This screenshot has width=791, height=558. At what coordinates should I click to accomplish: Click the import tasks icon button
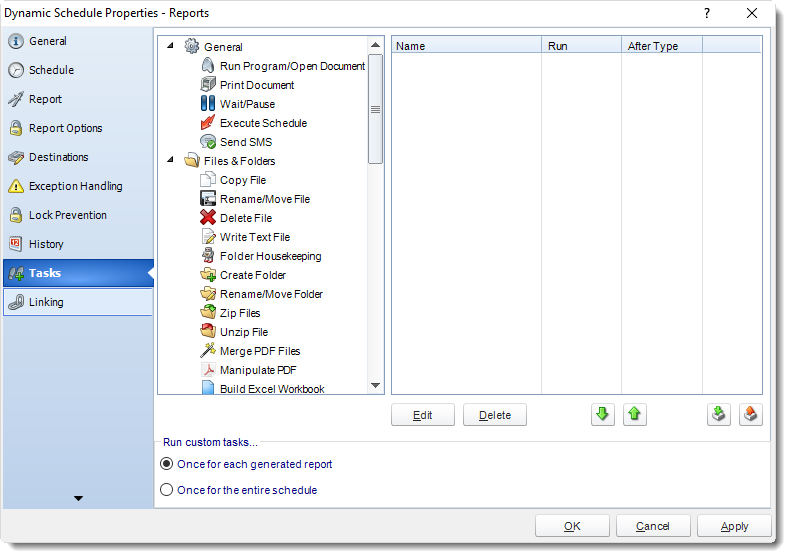pyautogui.click(x=718, y=415)
